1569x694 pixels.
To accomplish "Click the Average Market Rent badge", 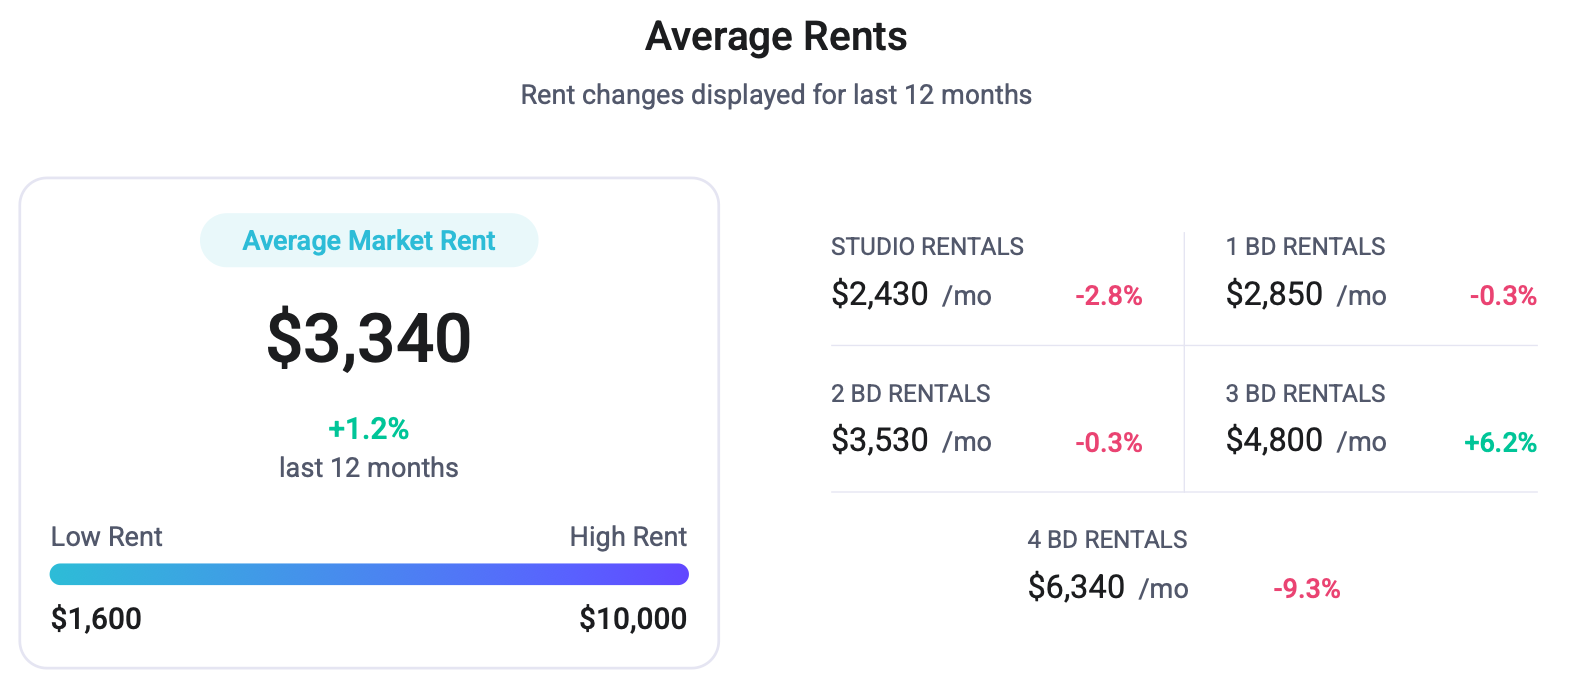I will click(369, 241).
